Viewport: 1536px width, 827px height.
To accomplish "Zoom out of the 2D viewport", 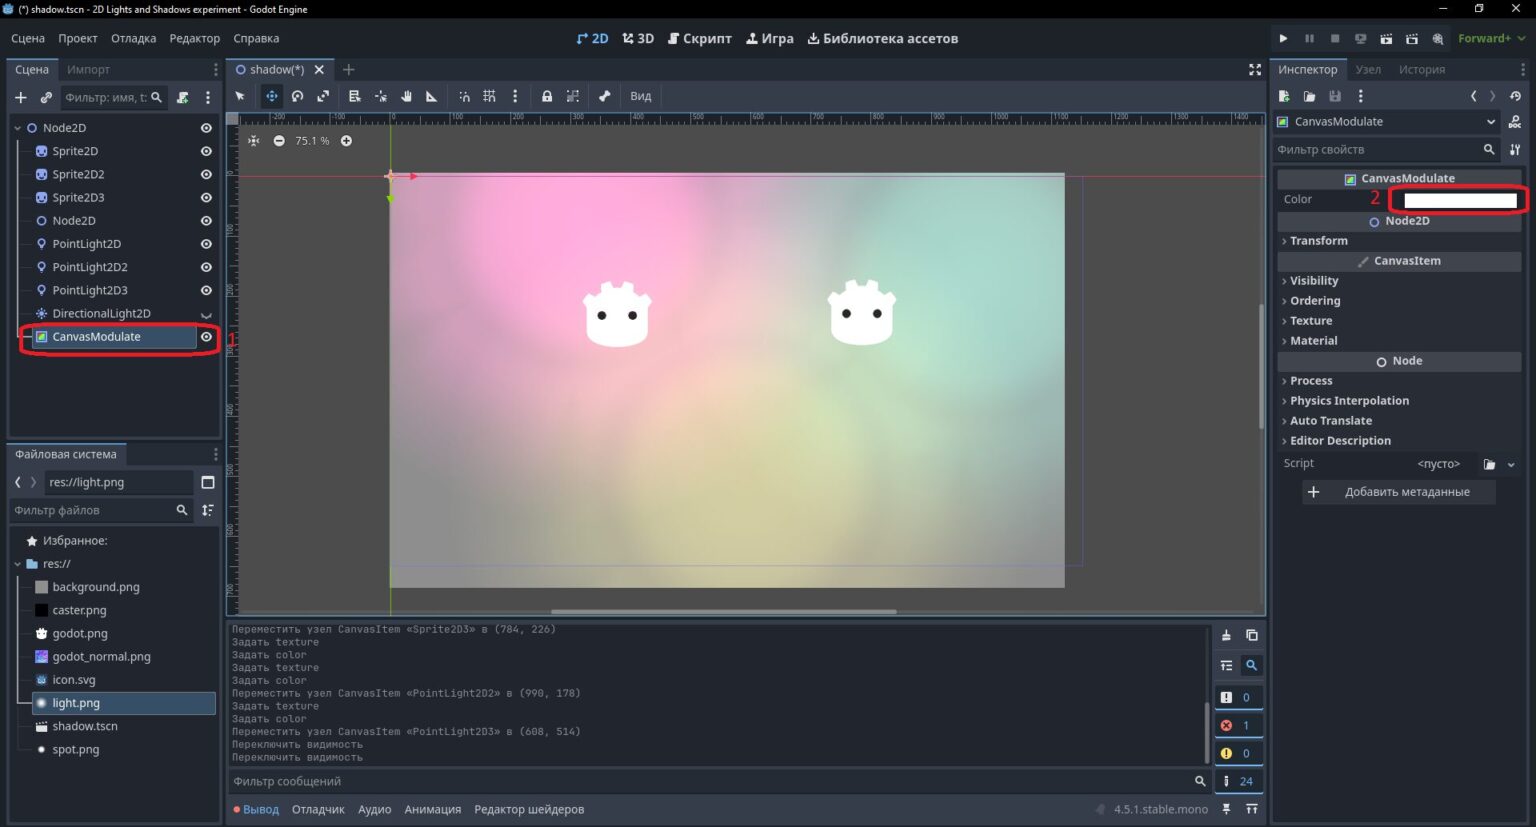I will point(279,141).
